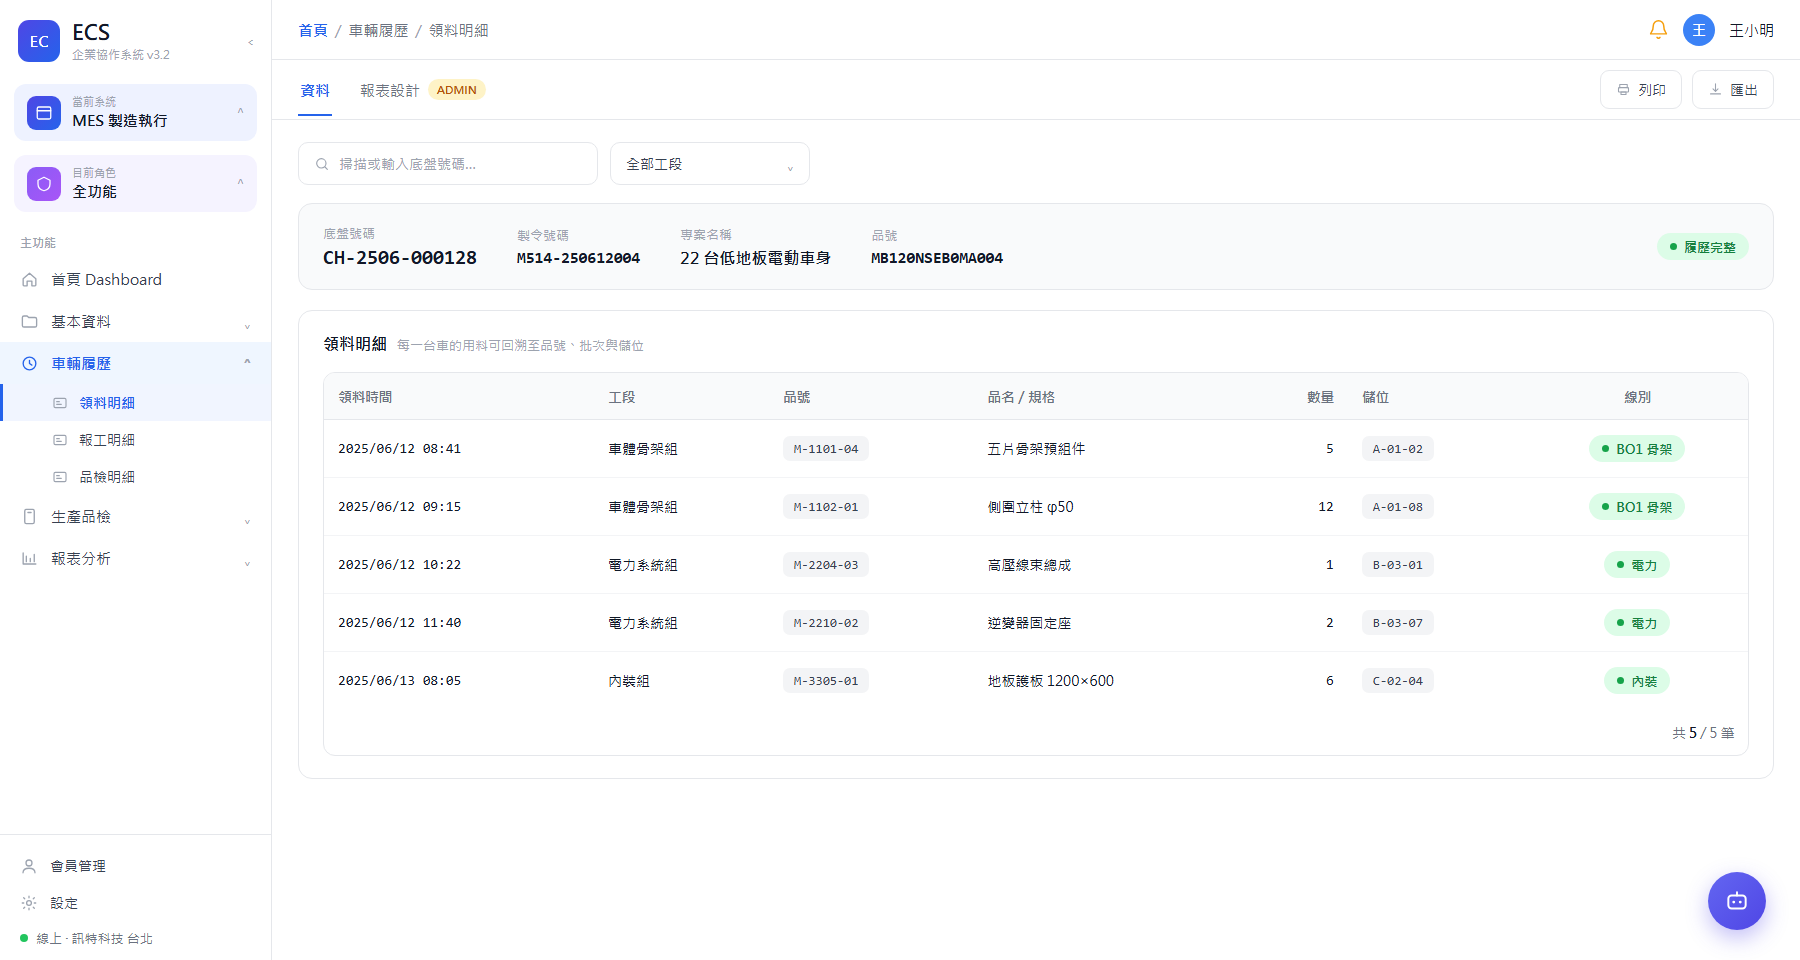1800x960 pixels.
Task: Click storage location B-03-07
Action: 1398,623
